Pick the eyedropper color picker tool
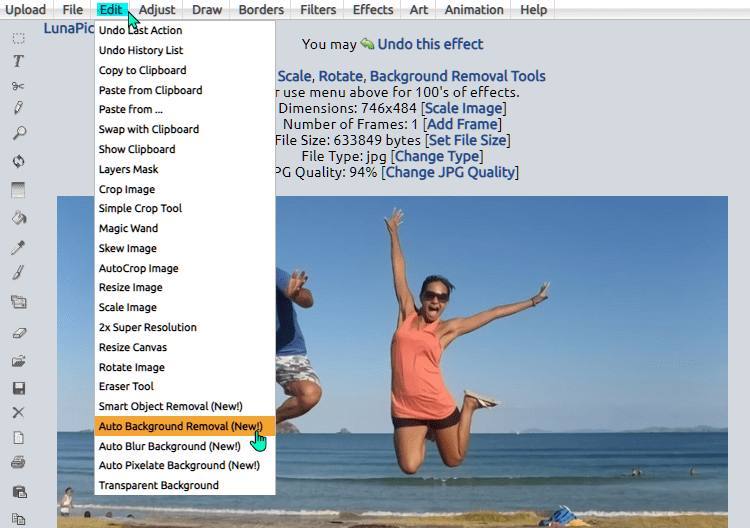The image size is (750, 528). tap(18, 247)
